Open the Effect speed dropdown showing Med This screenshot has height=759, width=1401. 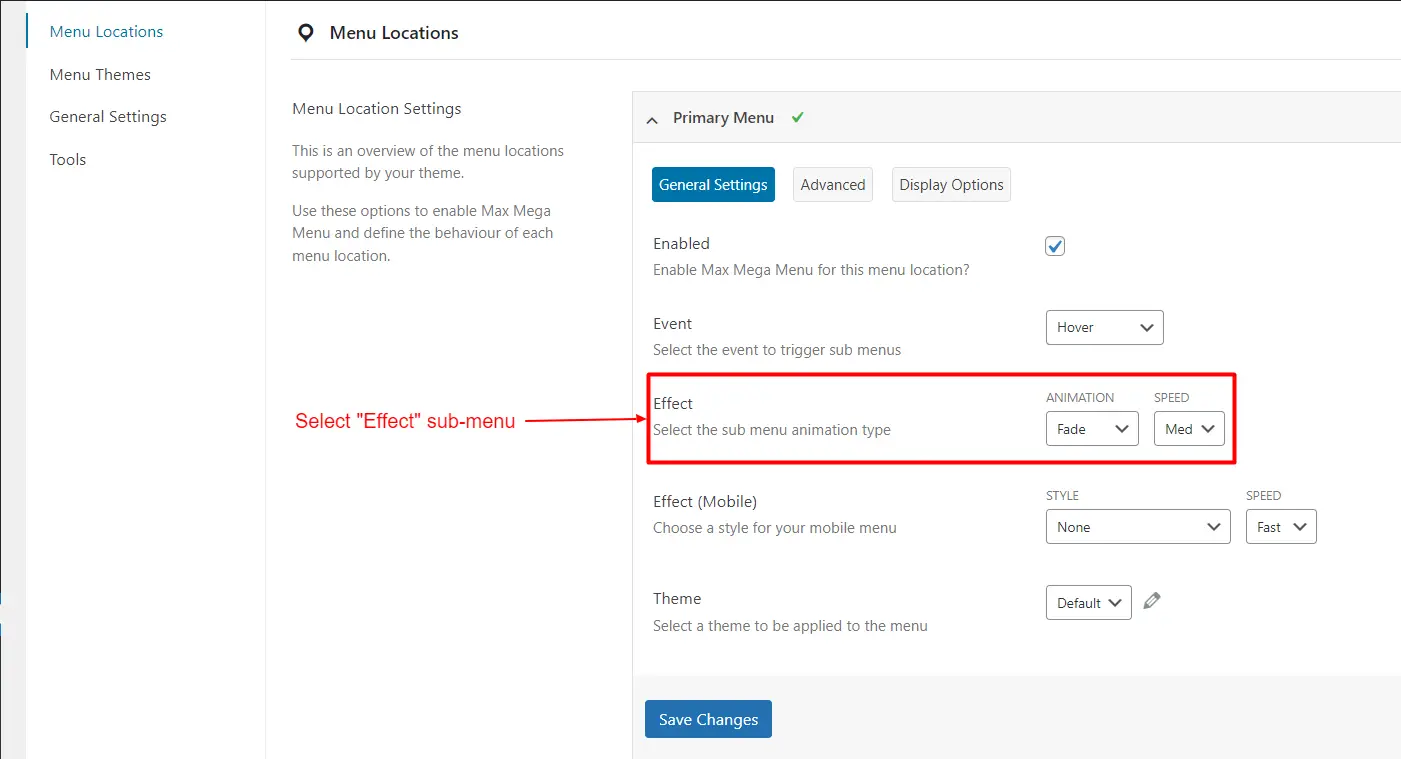point(1188,429)
